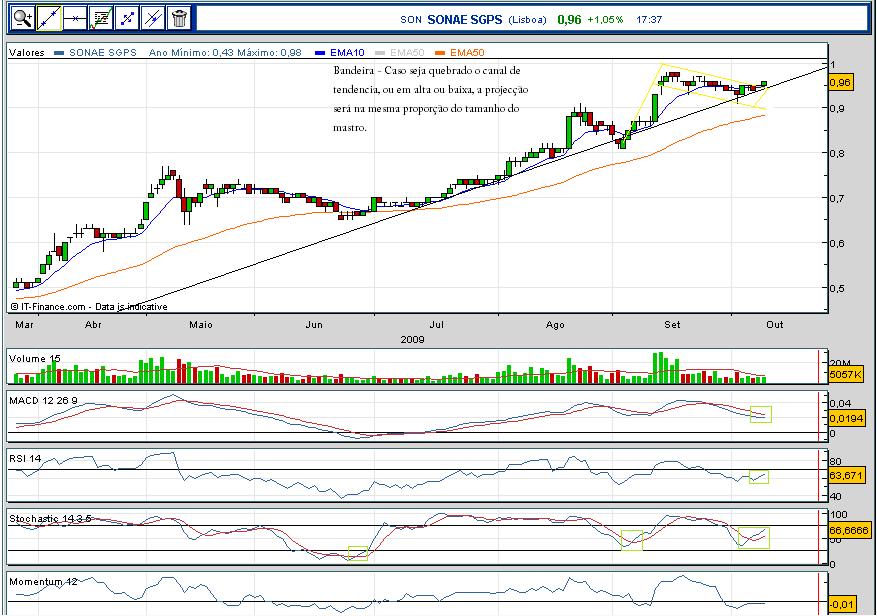
Task: Click the Valores panel label
Action: (26, 53)
